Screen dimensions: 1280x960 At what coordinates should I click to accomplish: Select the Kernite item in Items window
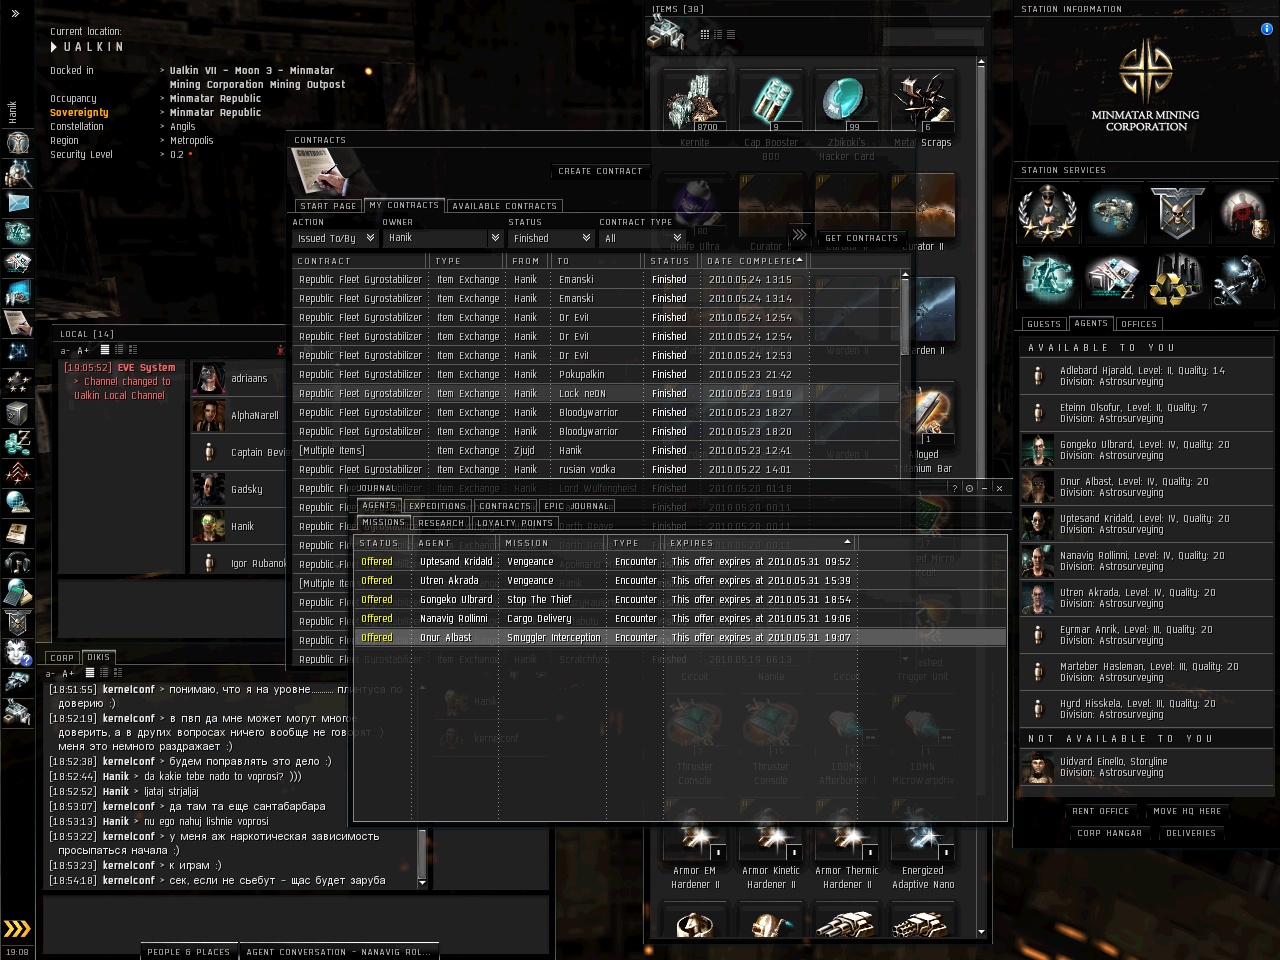coord(695,102)
